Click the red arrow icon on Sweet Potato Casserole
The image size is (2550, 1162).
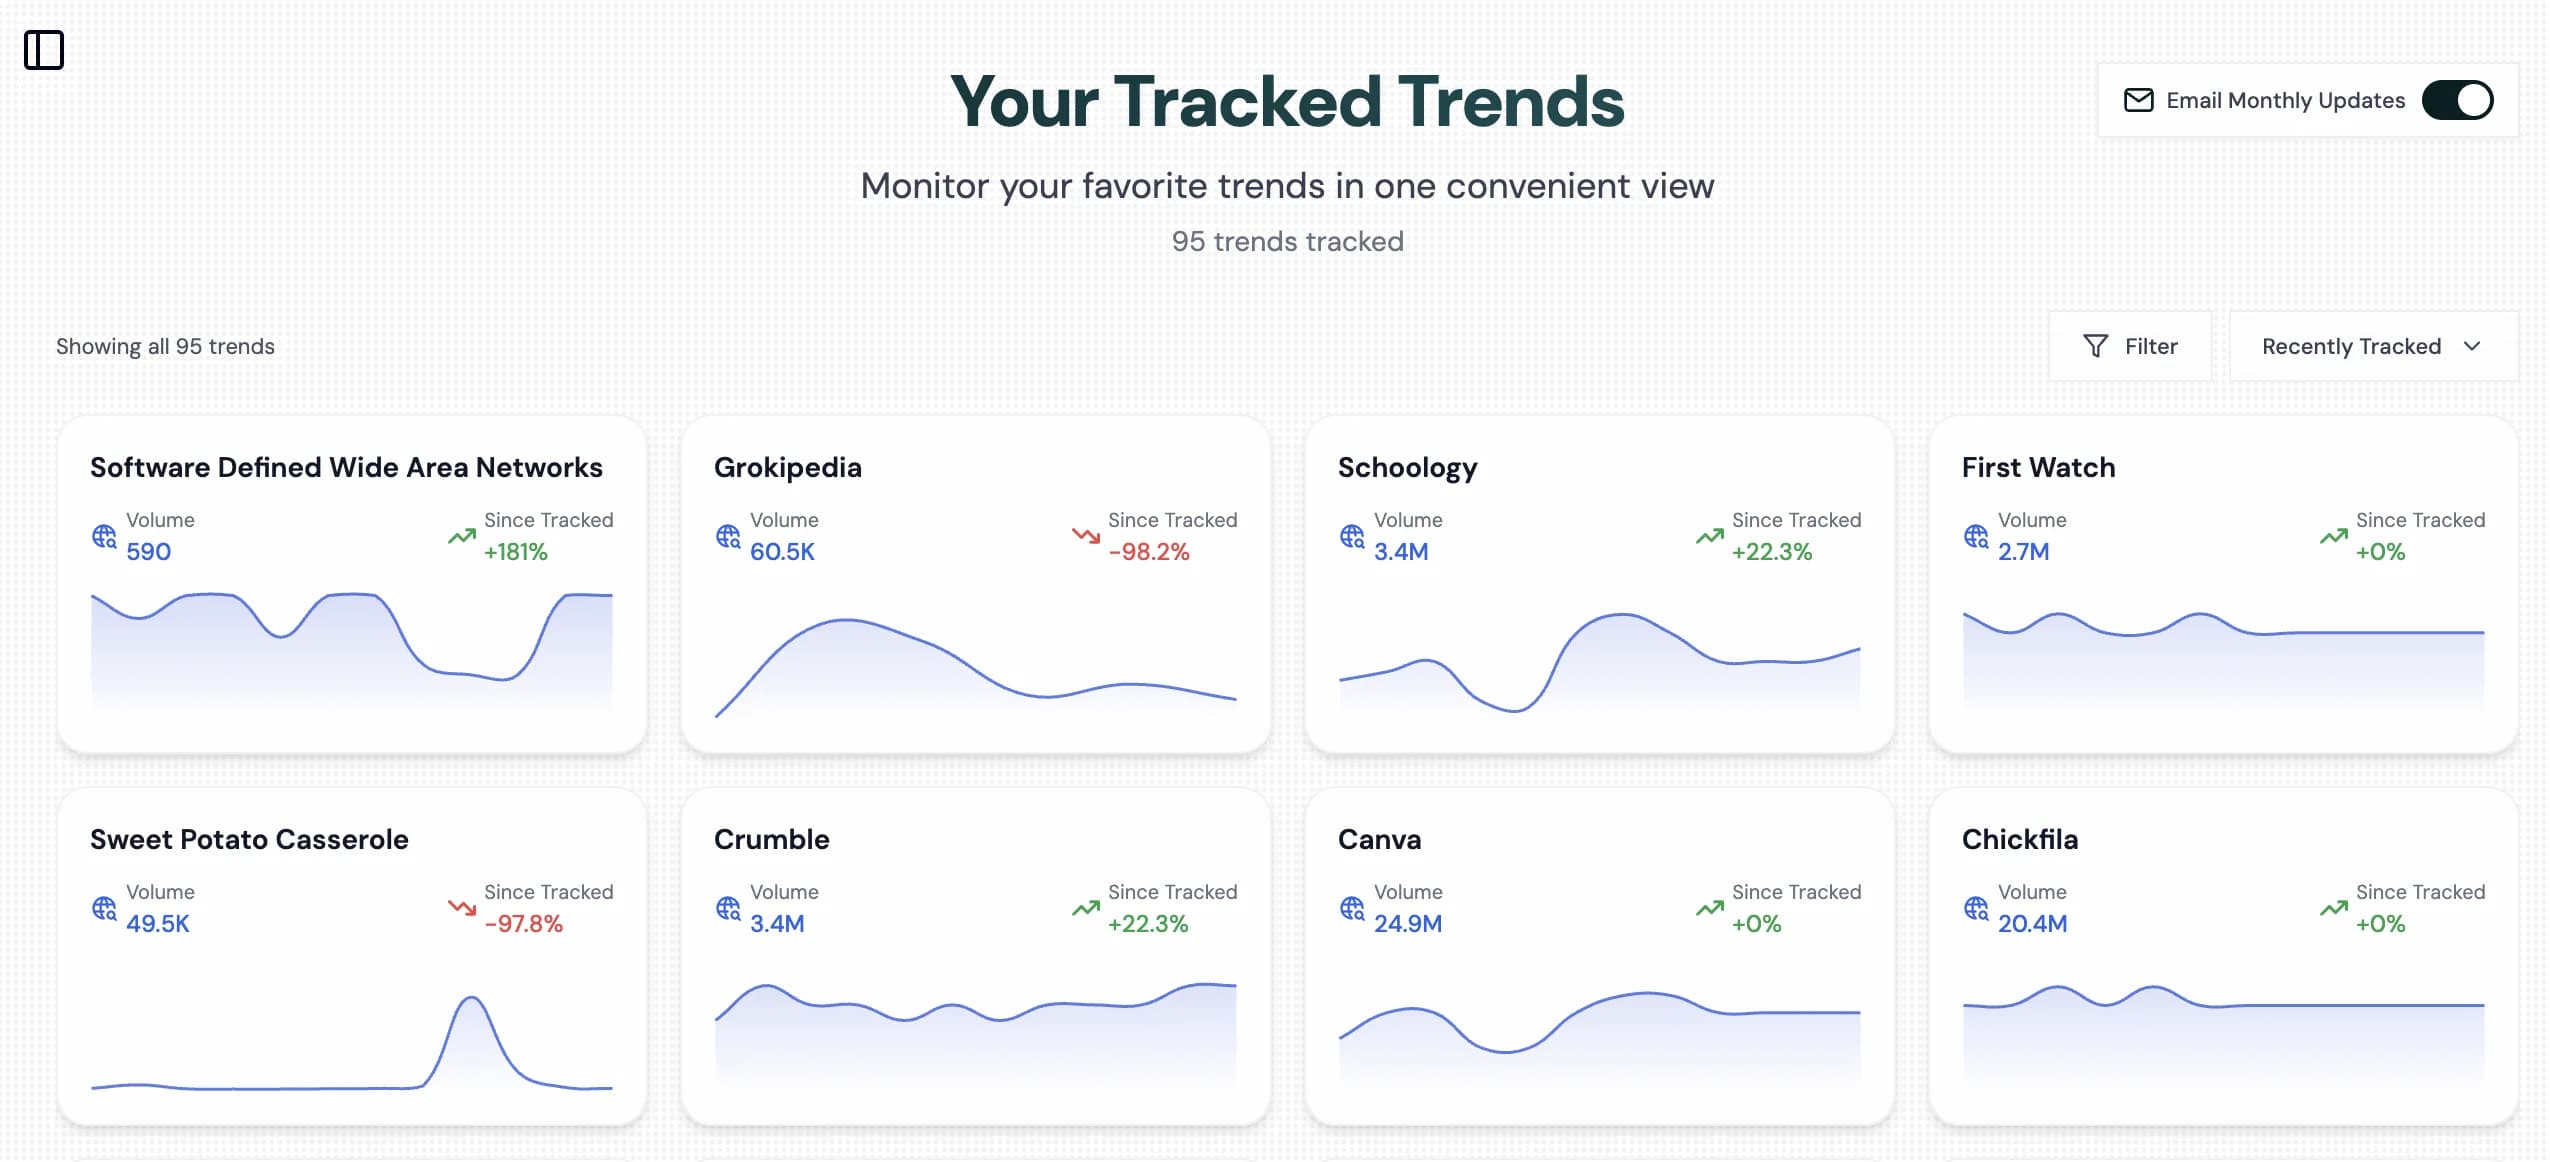click(461, 907)
